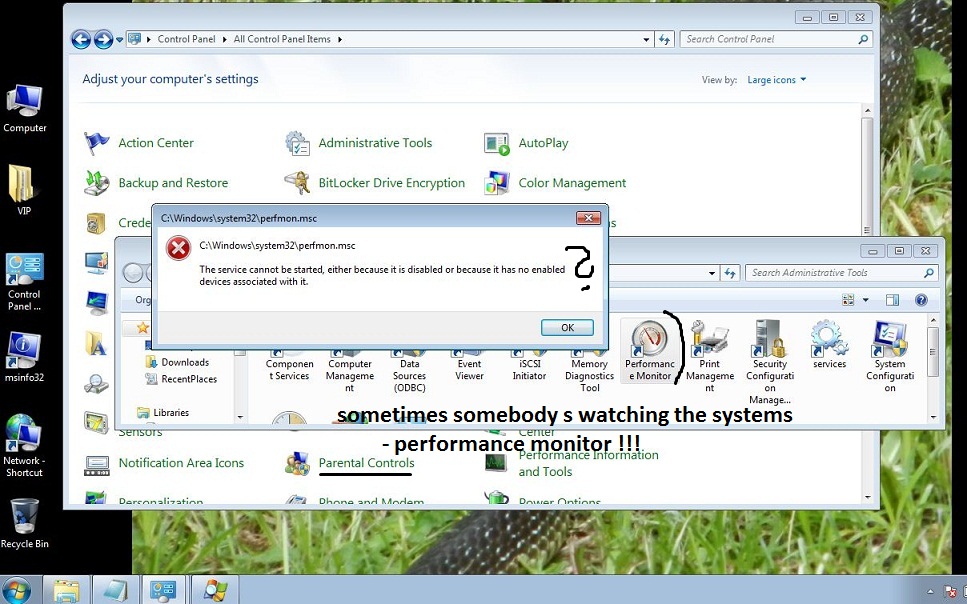Select Computer Management shortcut
The image size is (967, 604).
[x=350, y=370]
